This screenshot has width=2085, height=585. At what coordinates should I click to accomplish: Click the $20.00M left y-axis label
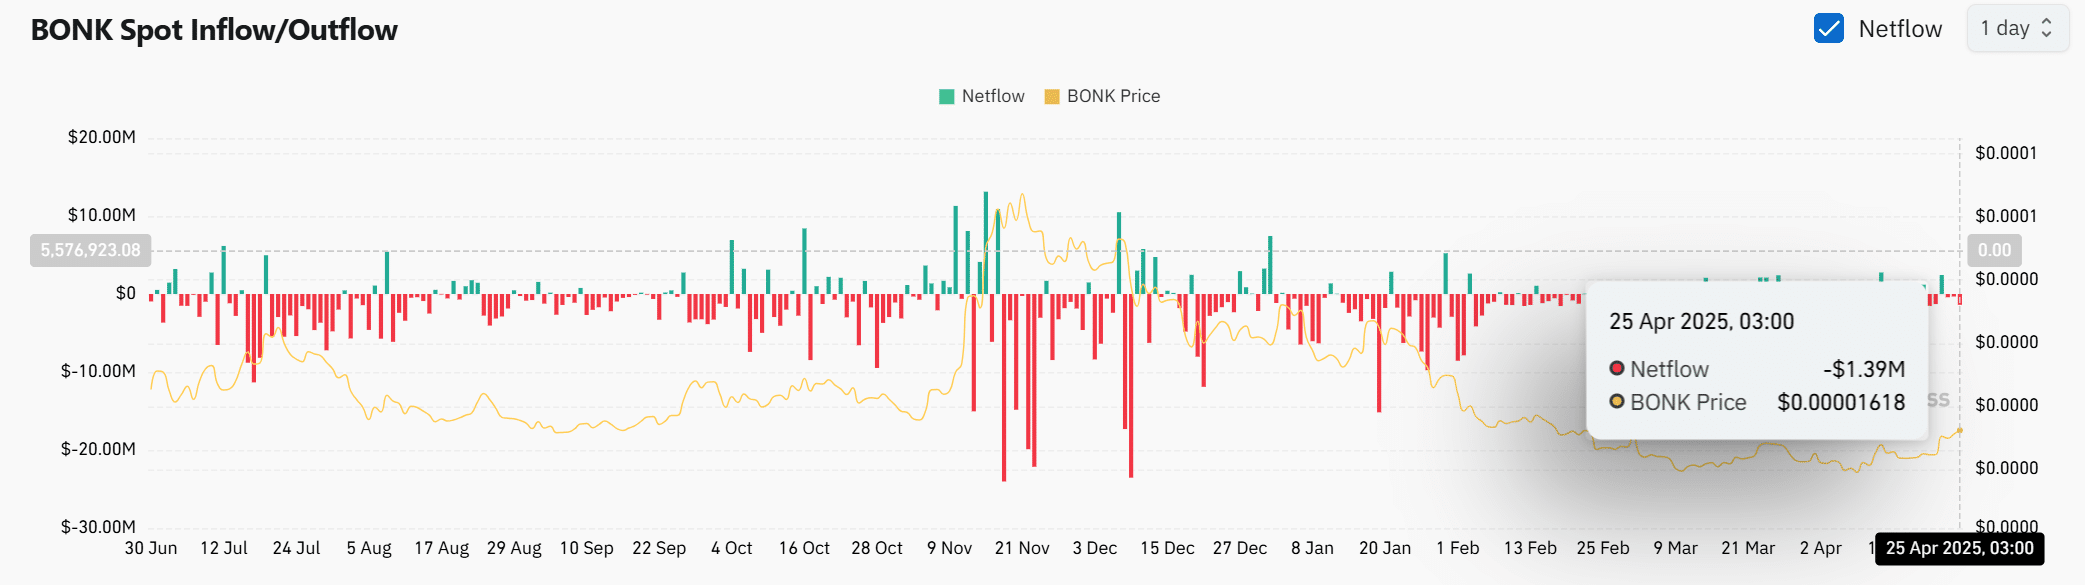pos(101,137)
